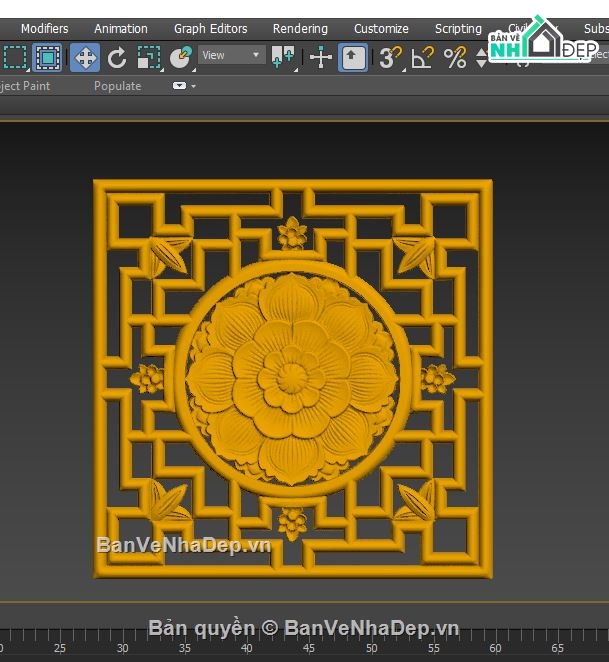Toggle Window/Crossing selection mode
The width and height of the screenshot is (609, 662).
pos(47,57)
